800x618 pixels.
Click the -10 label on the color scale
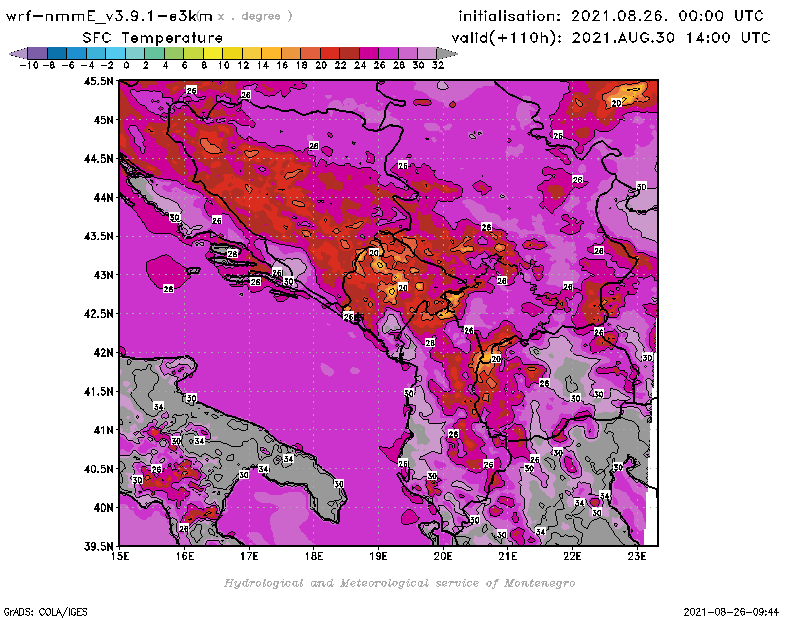tap(29, 65)
